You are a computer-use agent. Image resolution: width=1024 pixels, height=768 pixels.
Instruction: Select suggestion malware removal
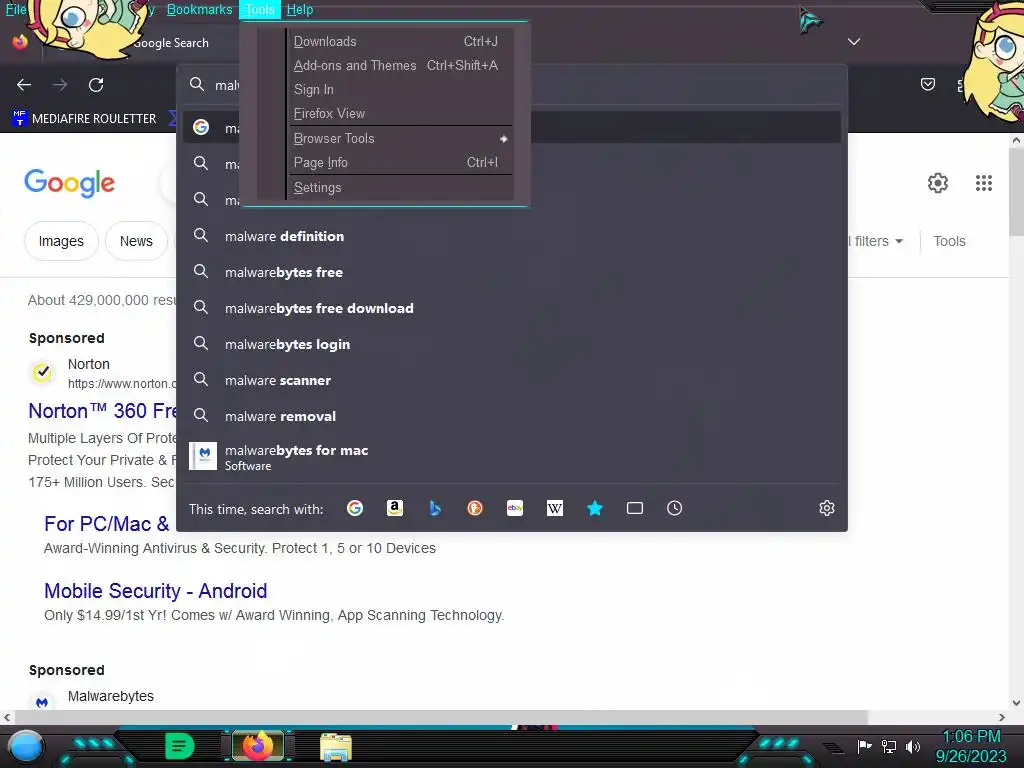coord(511,416)
